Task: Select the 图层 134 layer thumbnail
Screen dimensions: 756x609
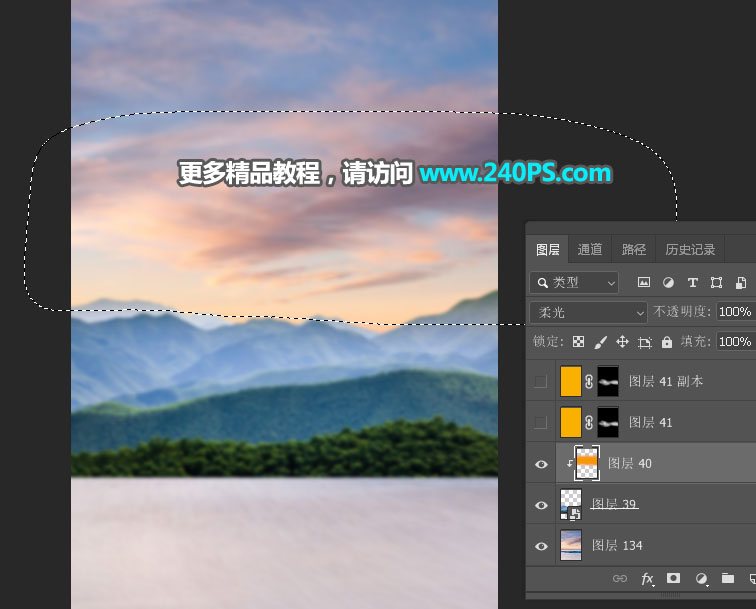Action: [571, 545]
